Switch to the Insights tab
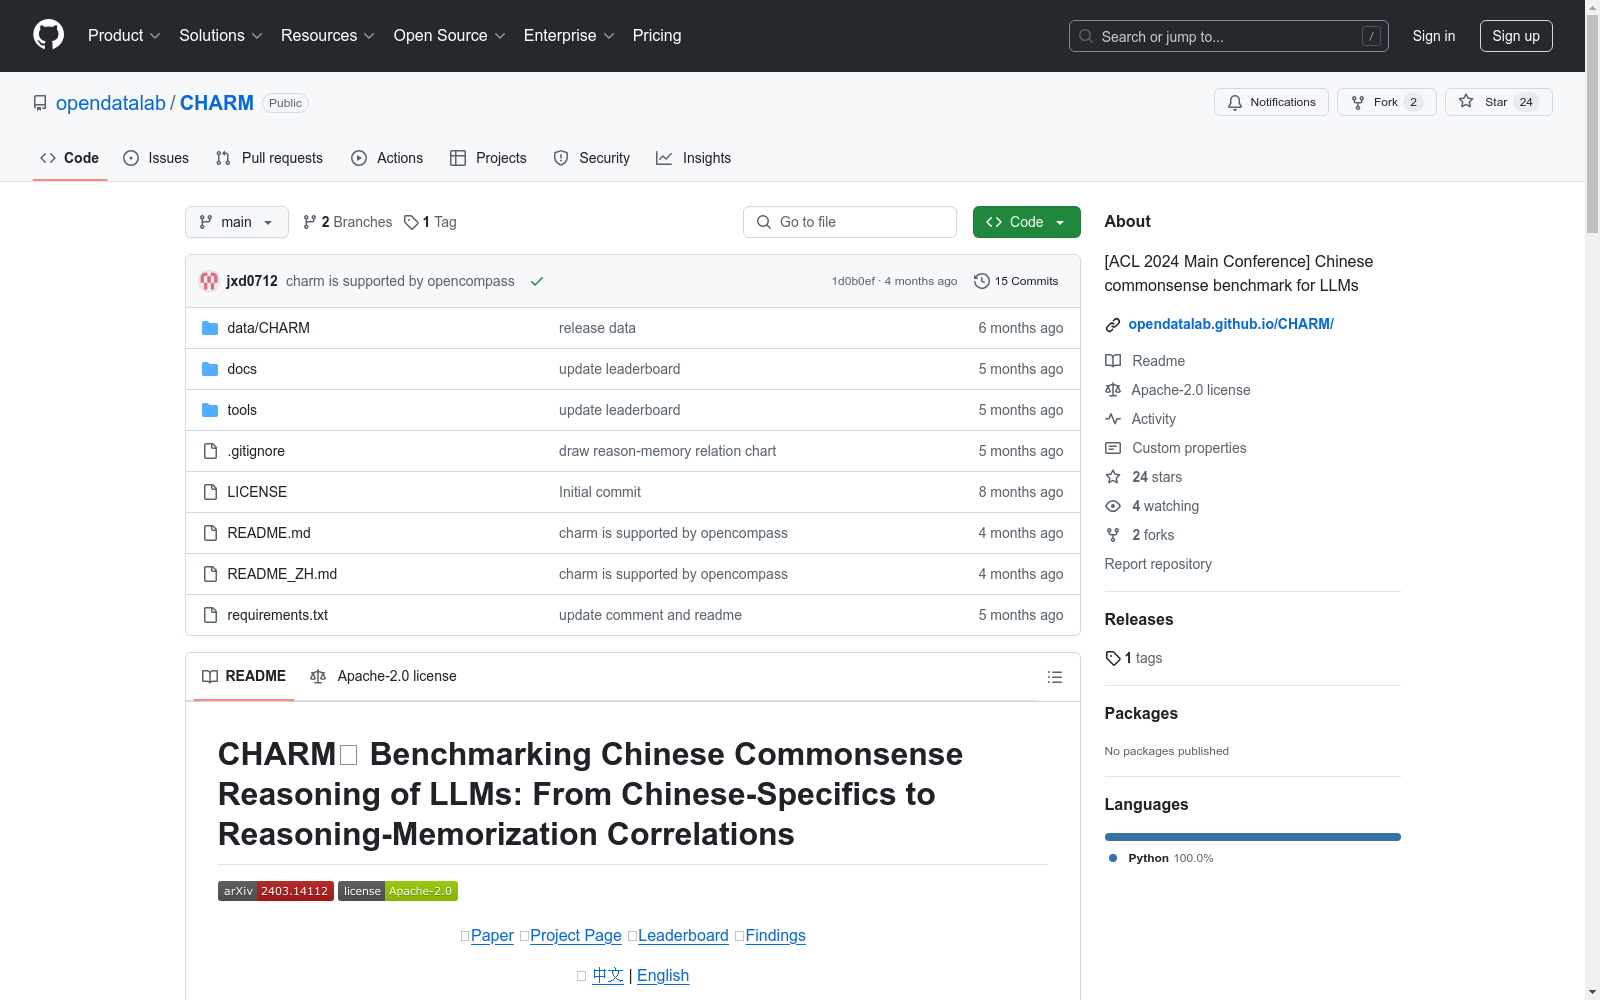The image size is (1600, 1000). (x=694, y=158)
